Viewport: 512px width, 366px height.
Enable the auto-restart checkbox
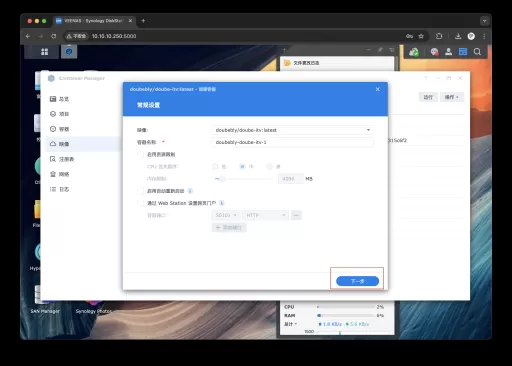(141, 191)
